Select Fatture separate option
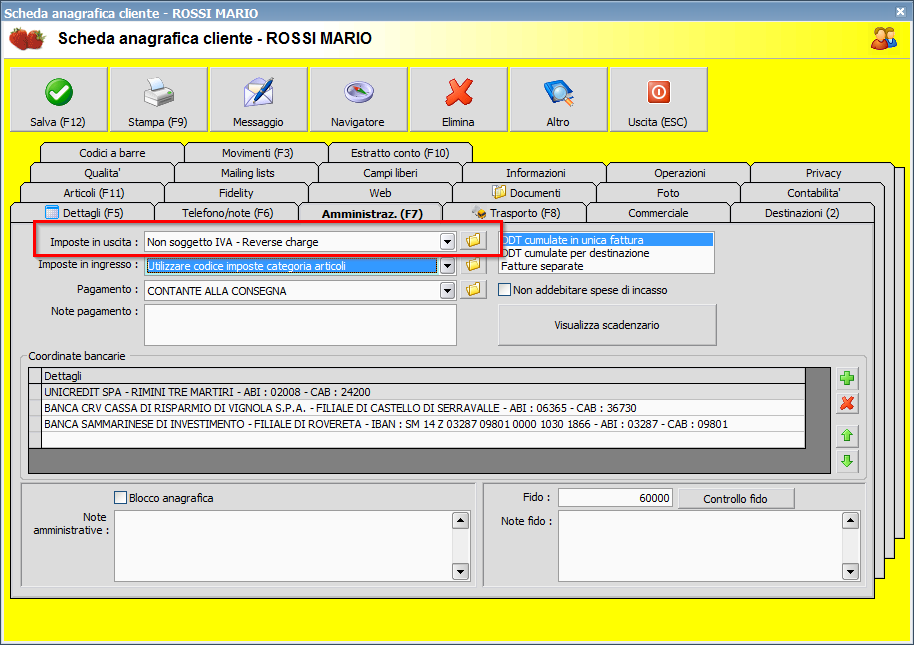Image resolution: width=914 pixels, height=645 pixels. click(606, 266)
